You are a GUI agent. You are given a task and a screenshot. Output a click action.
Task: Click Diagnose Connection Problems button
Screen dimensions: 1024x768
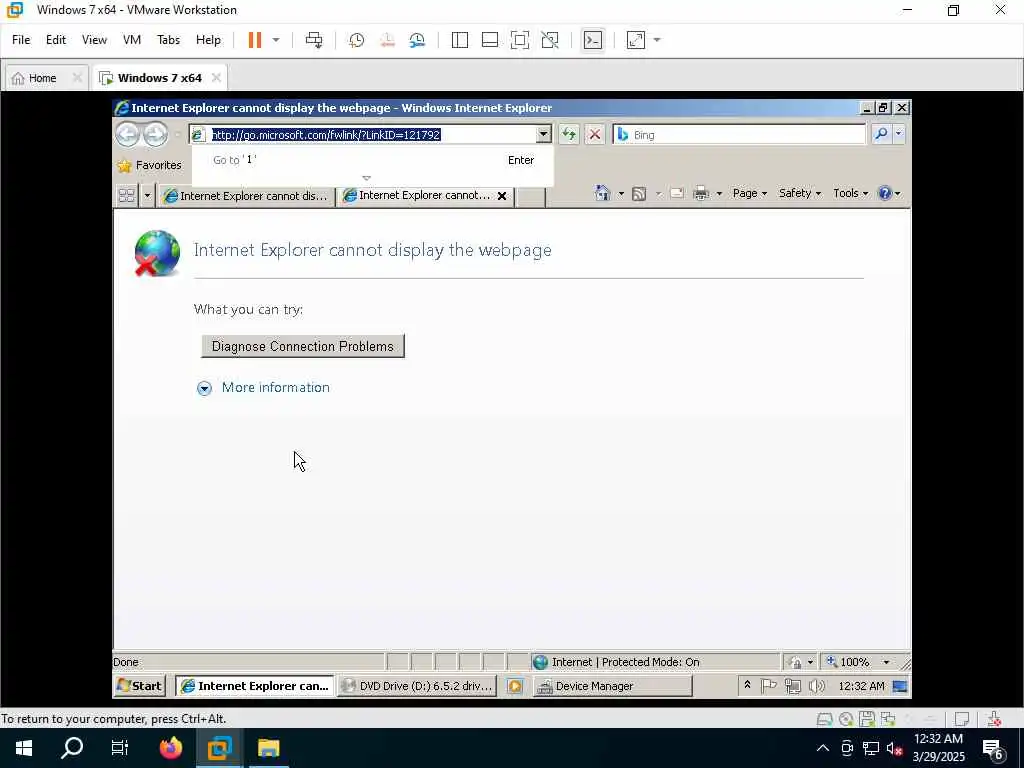click(303, 346)
